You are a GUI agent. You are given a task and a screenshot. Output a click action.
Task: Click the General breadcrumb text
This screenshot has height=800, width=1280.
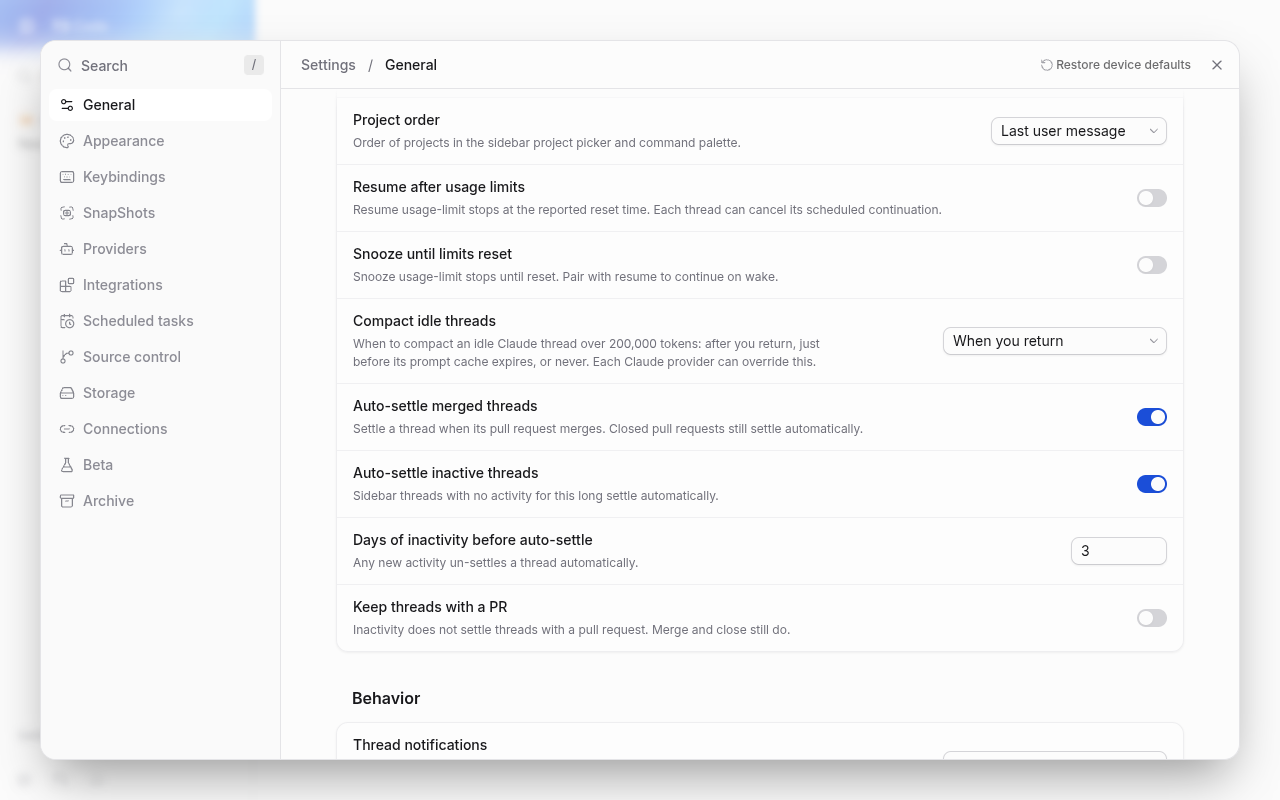coord(411,65)
